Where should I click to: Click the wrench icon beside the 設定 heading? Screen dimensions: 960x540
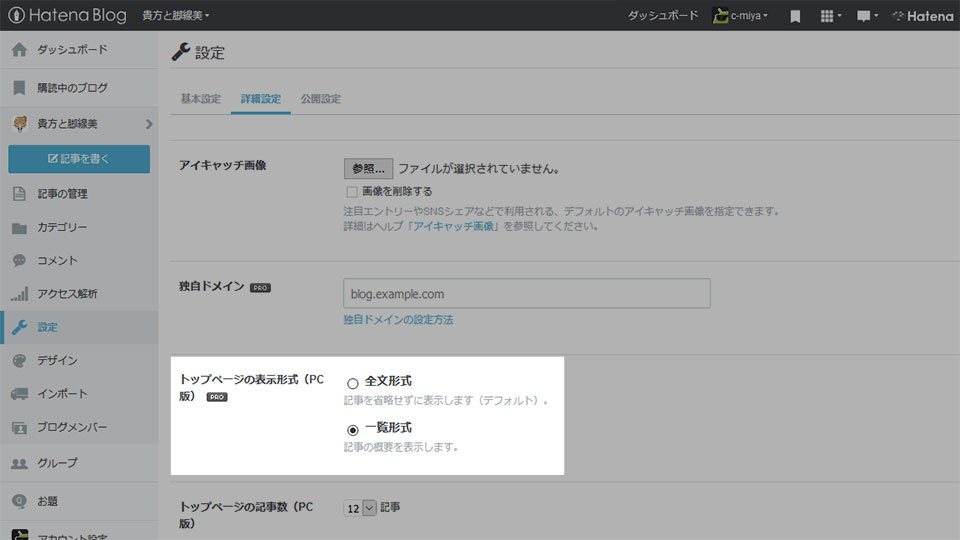tap(181, 52)
